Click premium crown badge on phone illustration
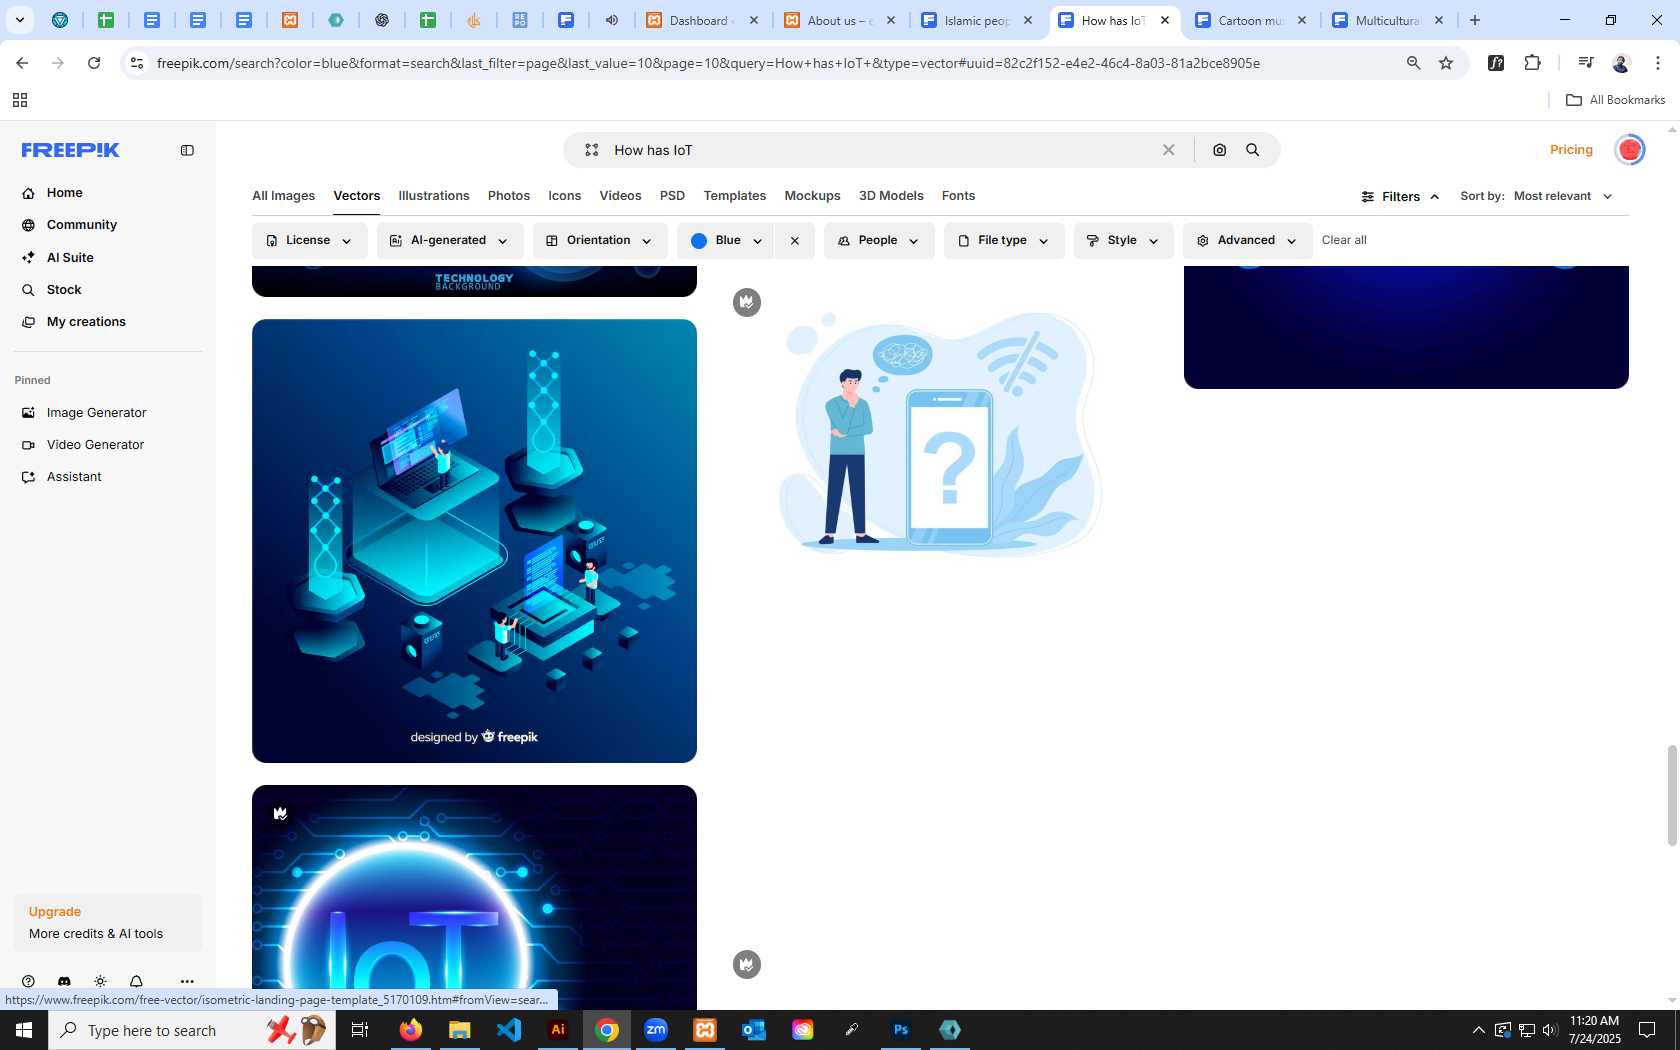The width and height of the screenshot is (1680, 1050). pyautogui.click(x=747, y=302)
